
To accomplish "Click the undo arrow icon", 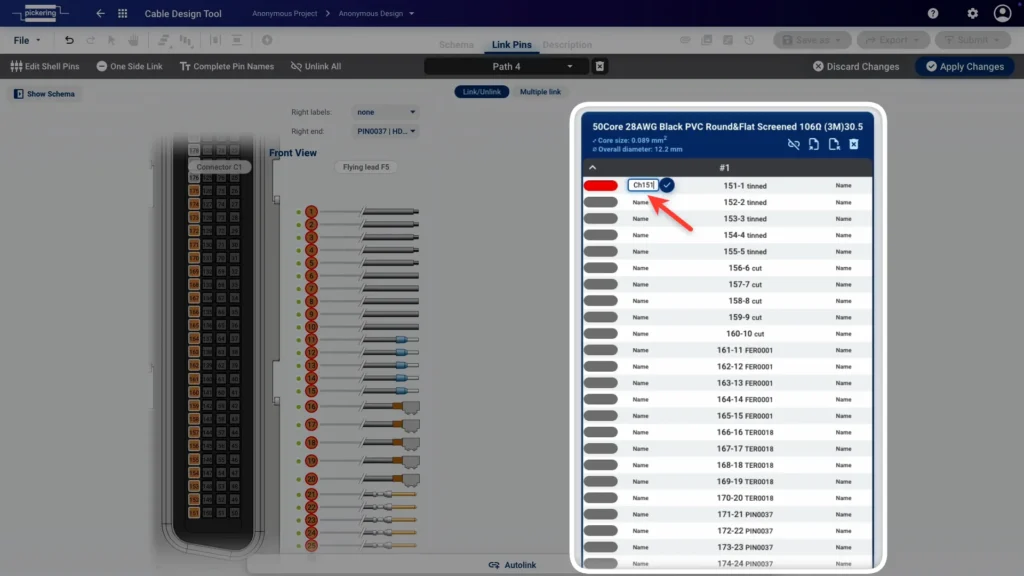I will coord(69,40).
